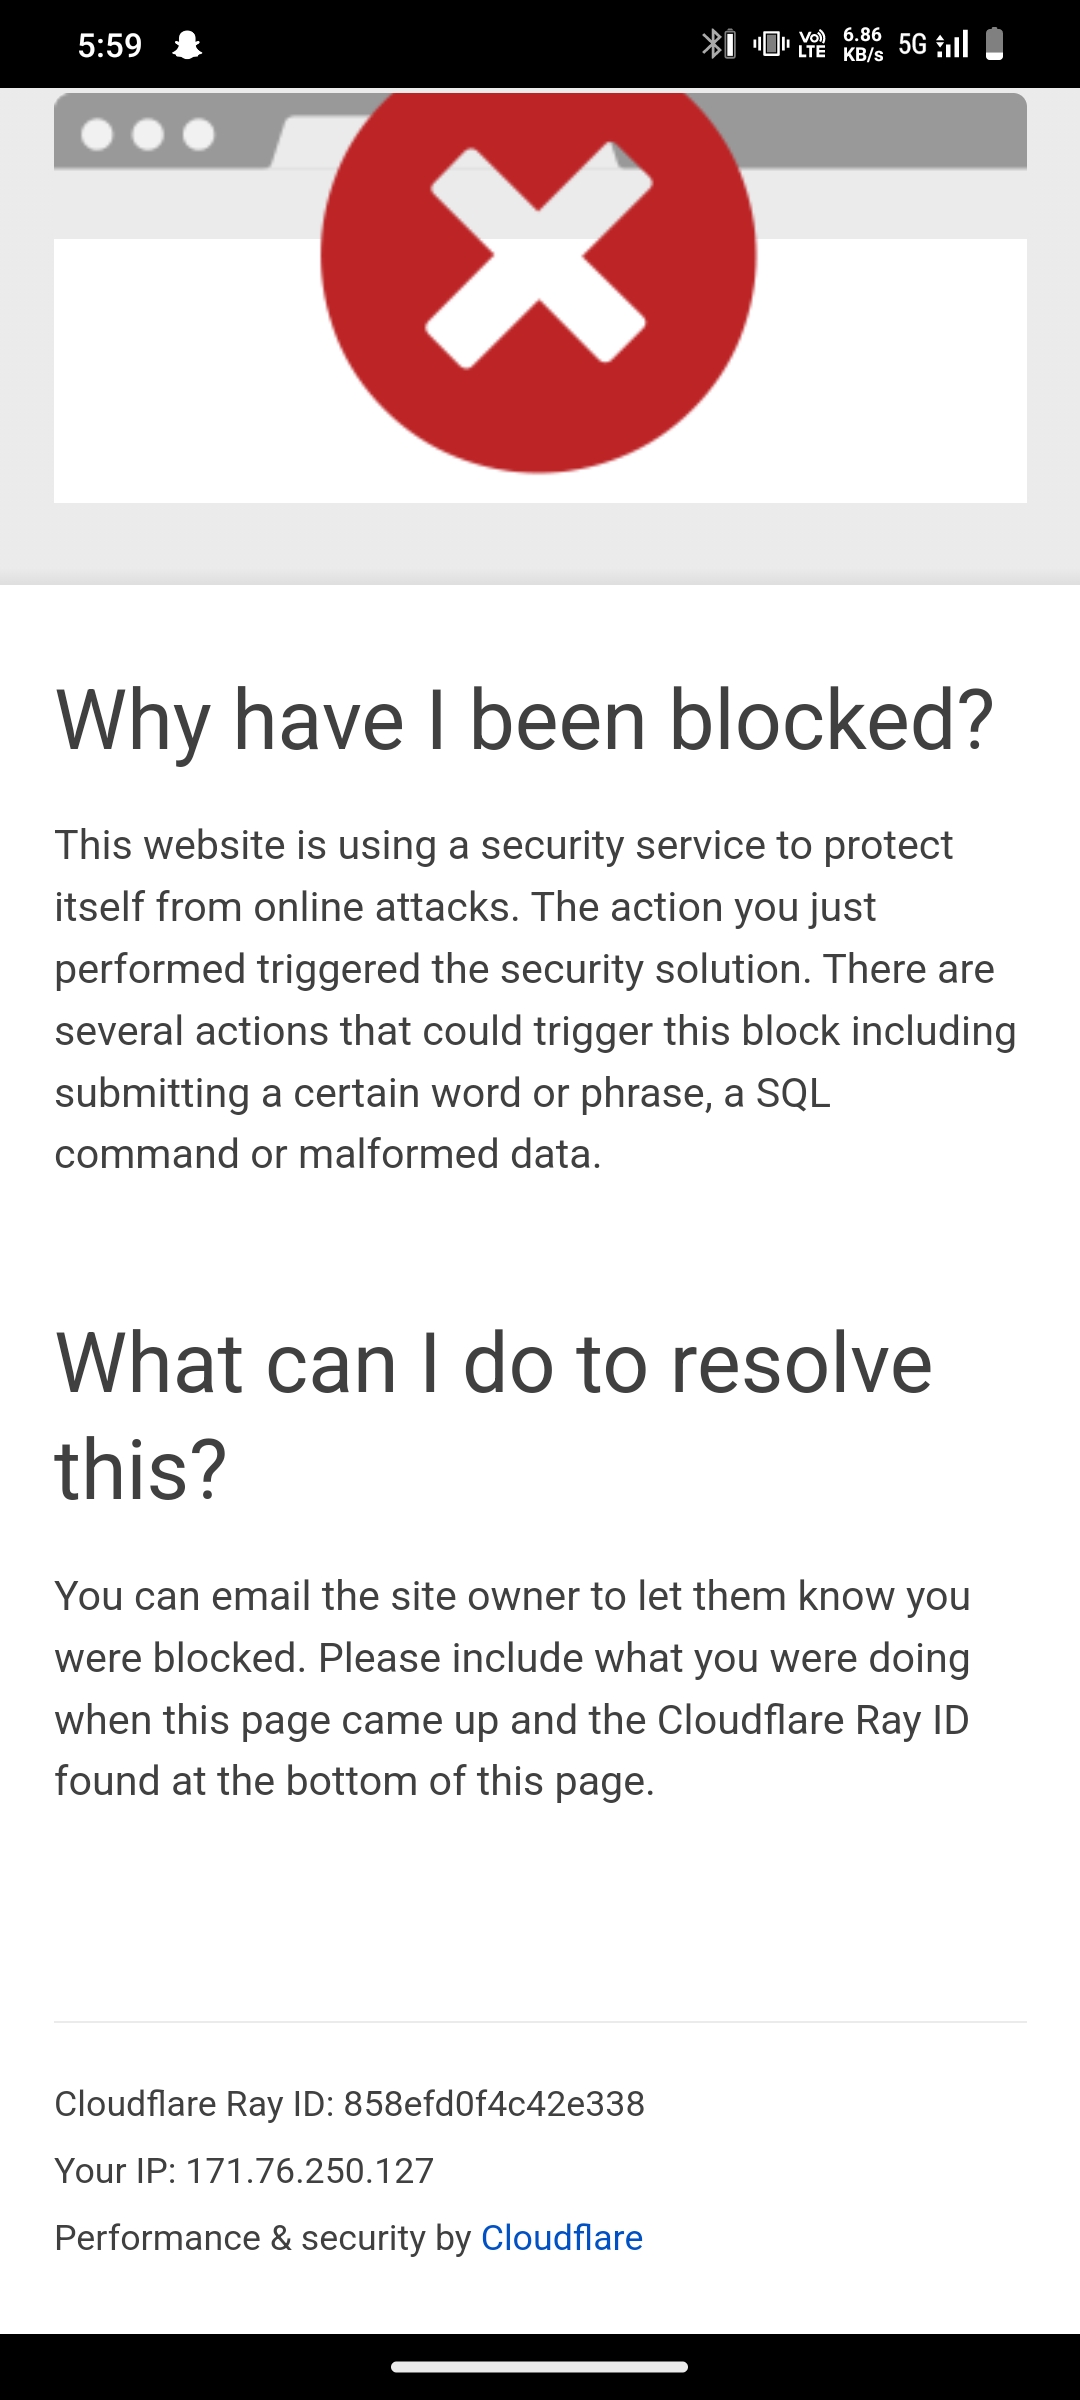This screenshot has width=1080, height=2400.
Task: Click the paragraph about emailing site owner
Action: coord(513,1689)
